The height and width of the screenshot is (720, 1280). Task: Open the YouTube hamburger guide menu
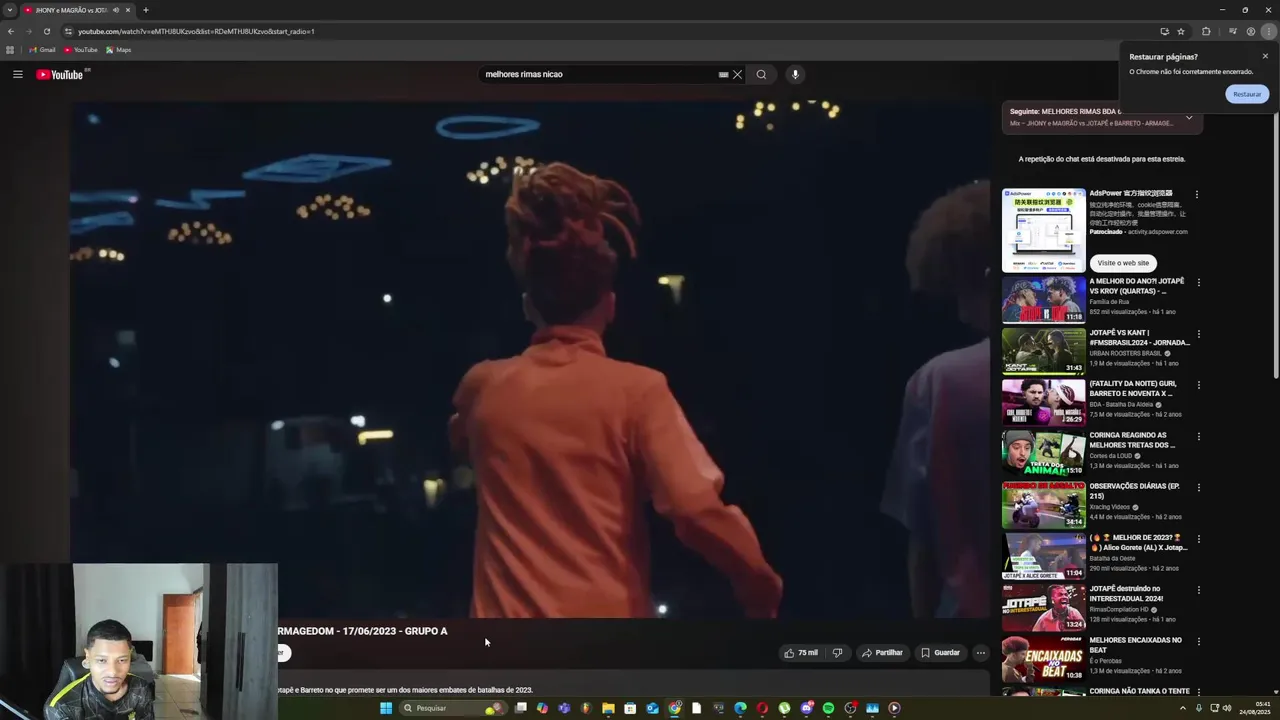click(17, 74)
